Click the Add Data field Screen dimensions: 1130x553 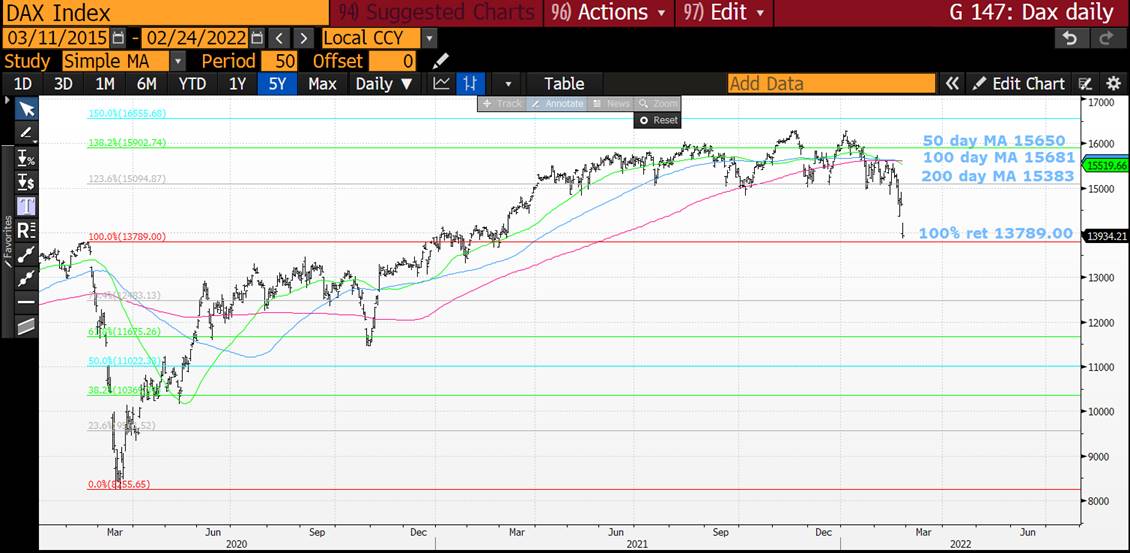[831, 84]
